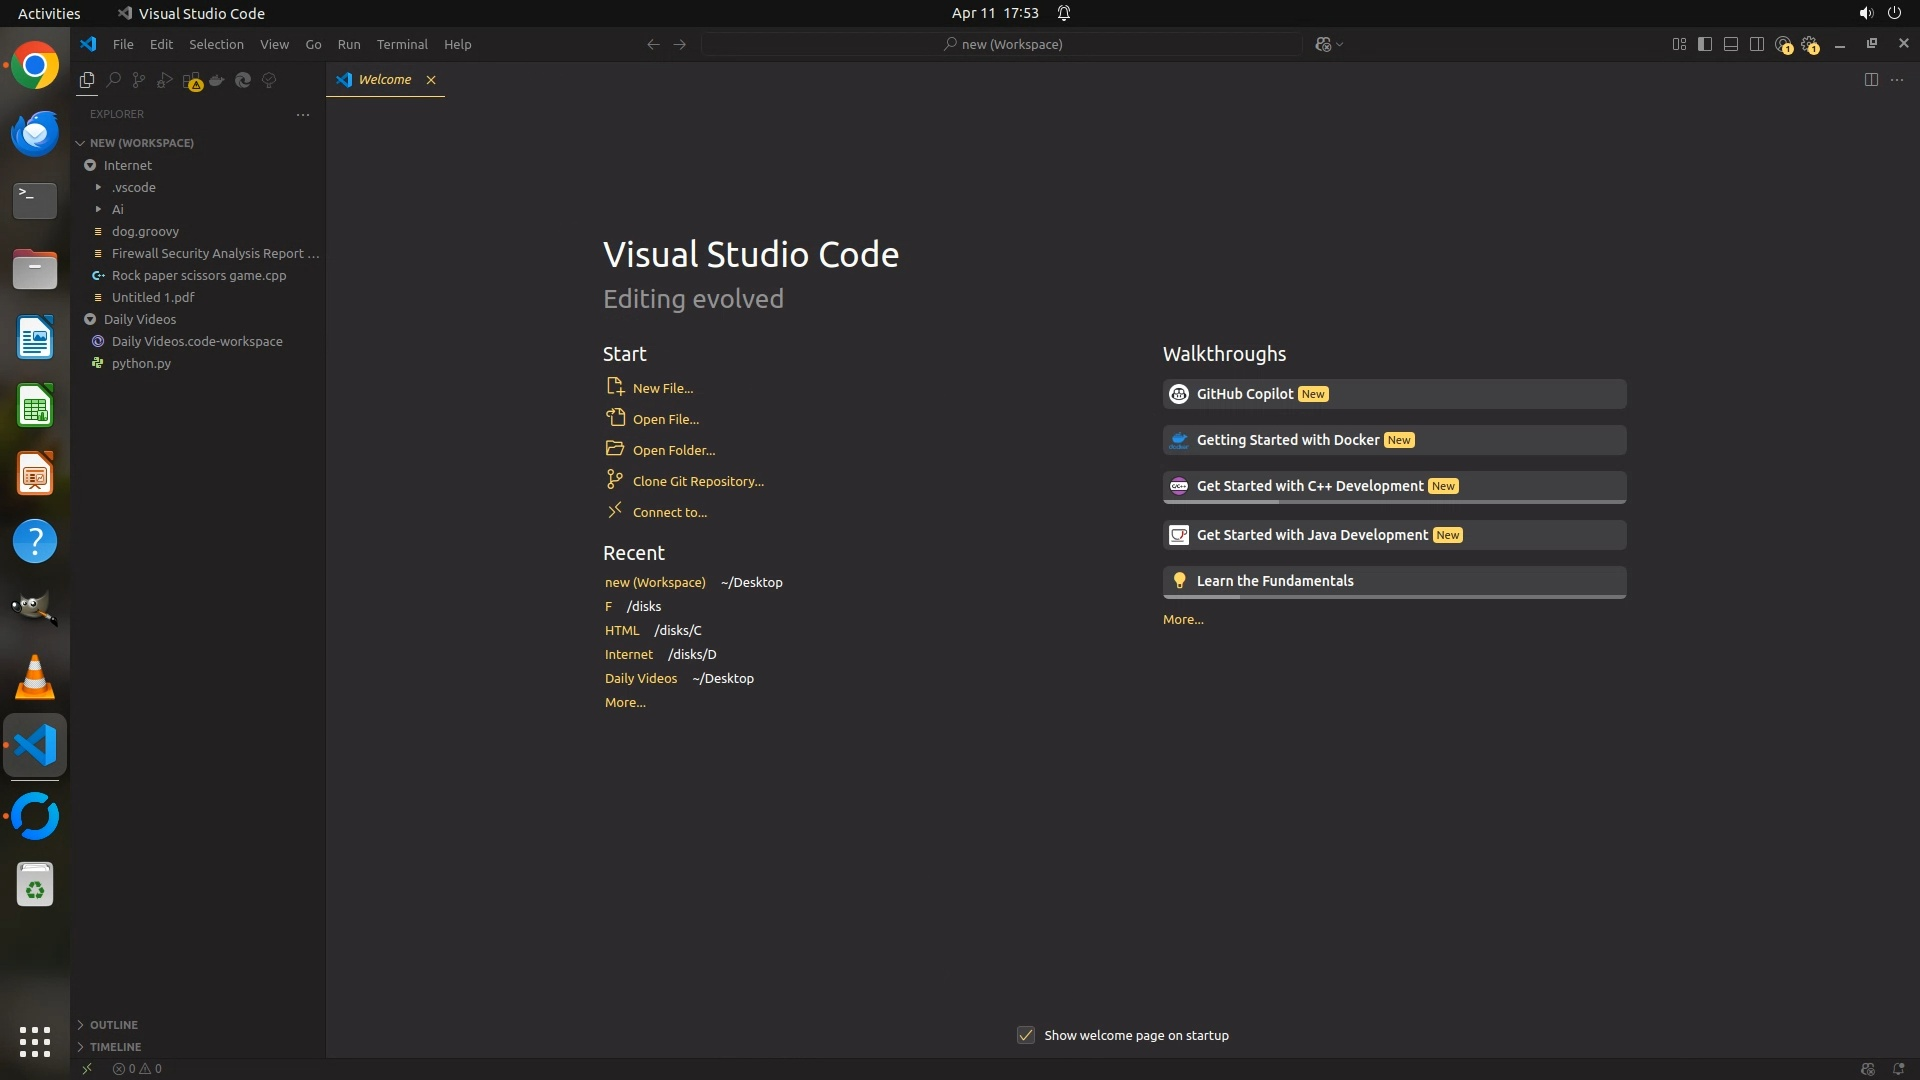Click the command center search box
Image resolution: width=1920 pixels, height=1080 pixels.
(x=1002, y=44)
